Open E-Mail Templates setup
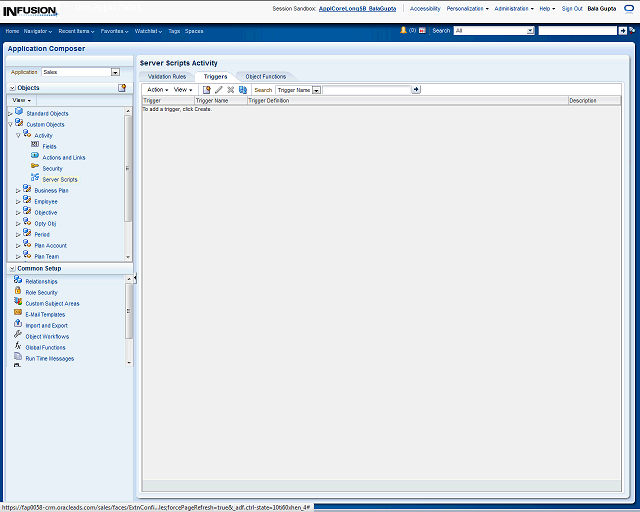The width and height of the screenshot is (640, 512). pos(45,314)
